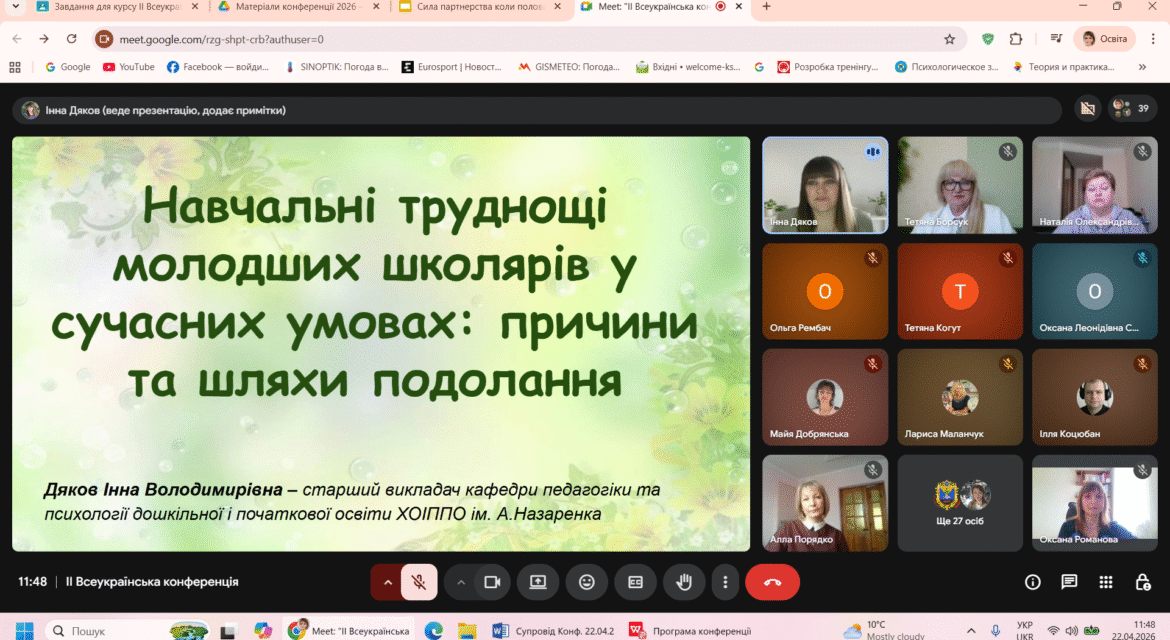
Task: Toggle the camera button
Action: 492,583
